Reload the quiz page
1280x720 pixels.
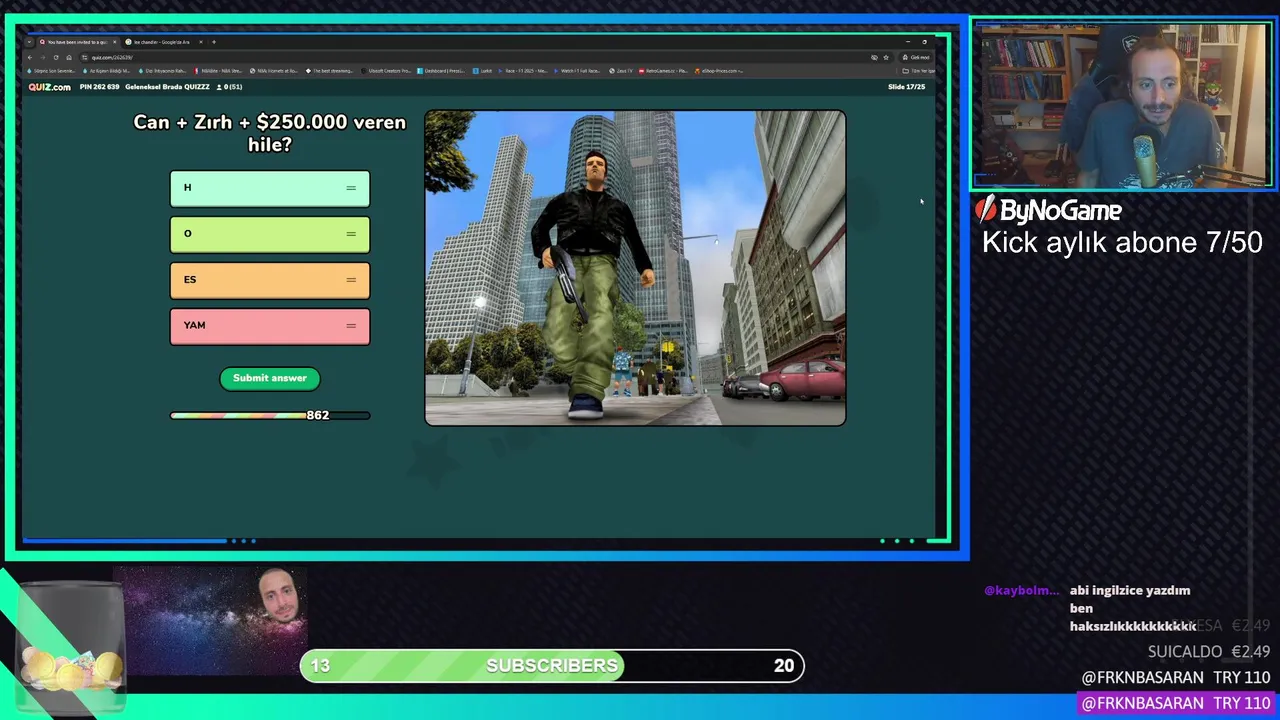pyautogui.click(x=56, y=57)
